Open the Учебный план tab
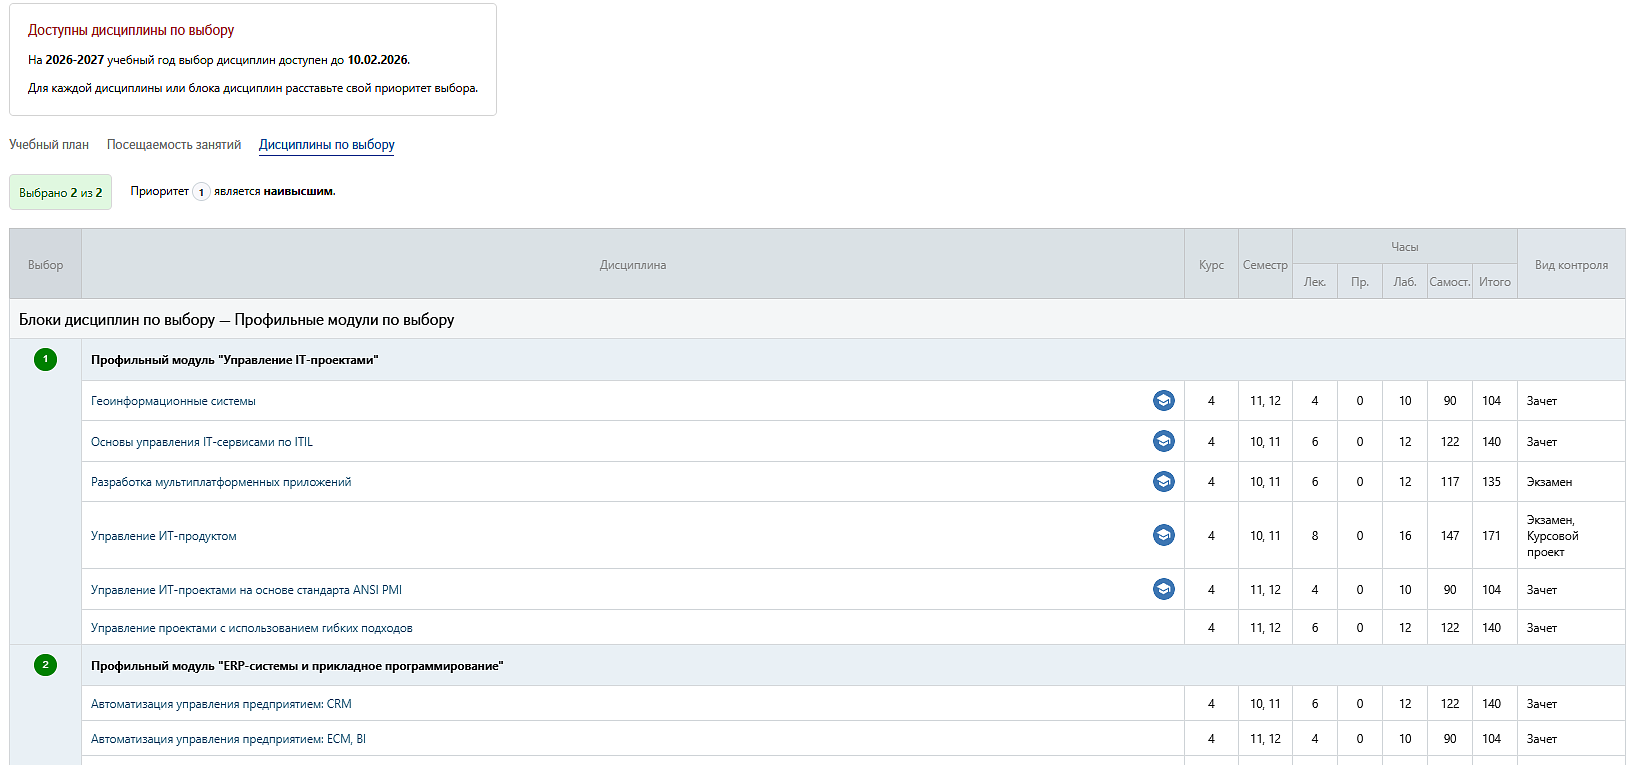The image size is (1640, 765). pyautogui.click(x=49, y=145)
